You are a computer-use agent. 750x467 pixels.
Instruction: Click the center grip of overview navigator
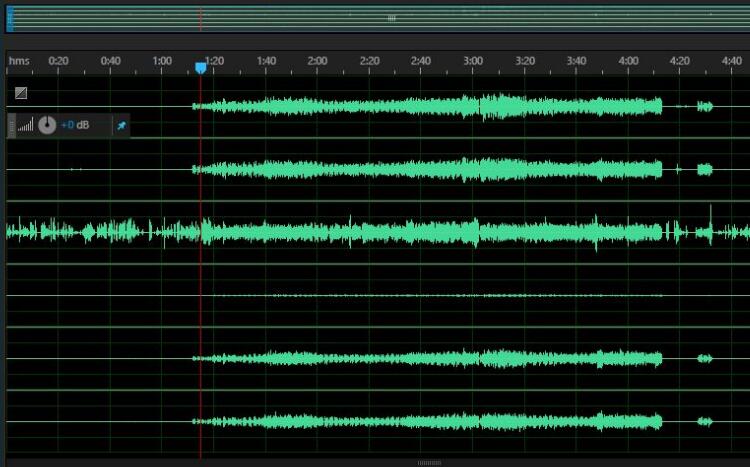pyautogui.click(x=391, y=18)
